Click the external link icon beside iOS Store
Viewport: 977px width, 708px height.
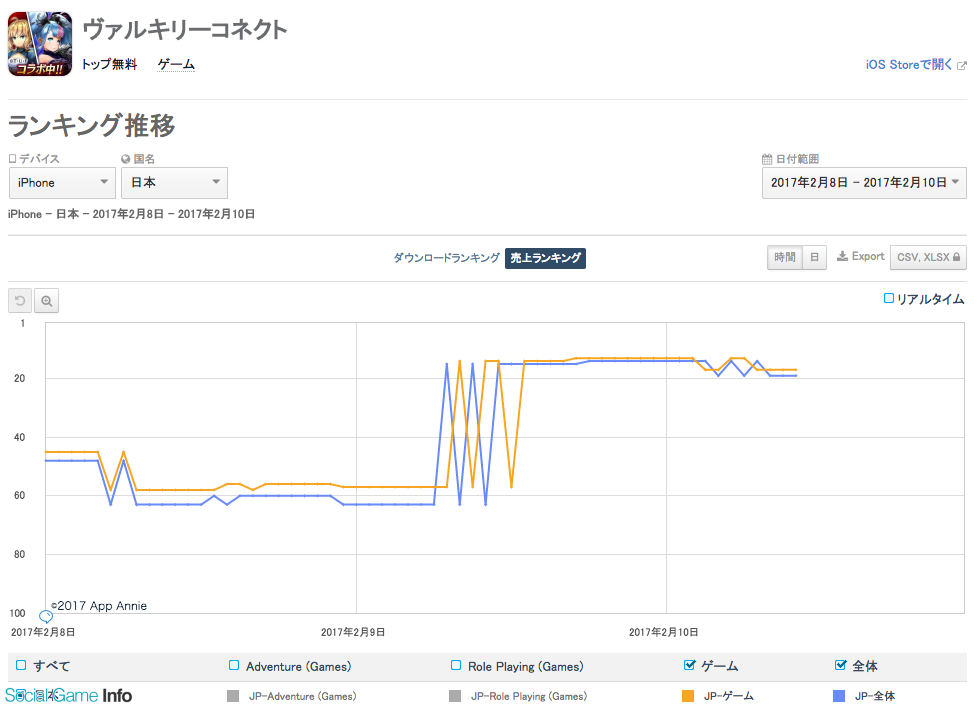point(961,65)
